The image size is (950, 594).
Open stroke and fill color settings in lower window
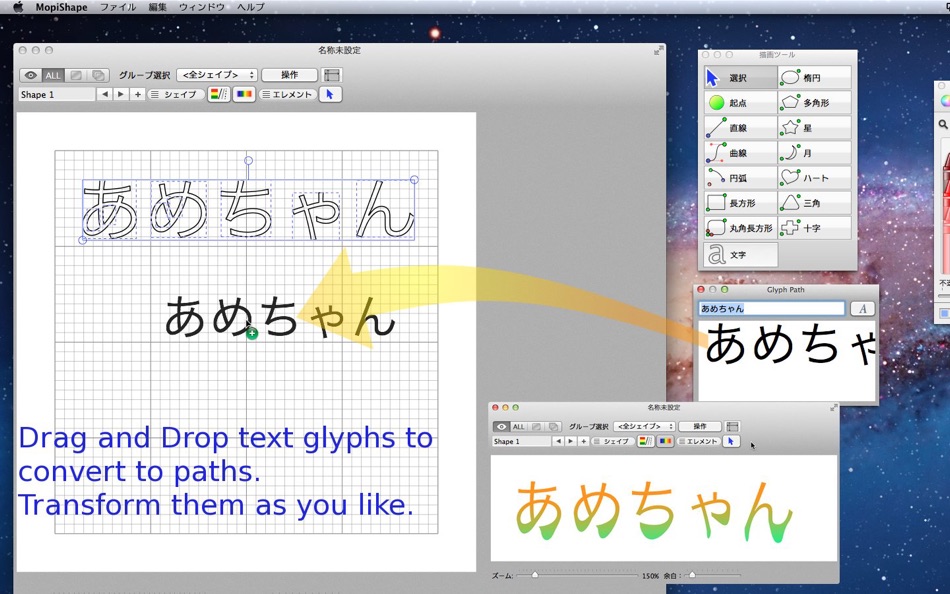point(646,441)
